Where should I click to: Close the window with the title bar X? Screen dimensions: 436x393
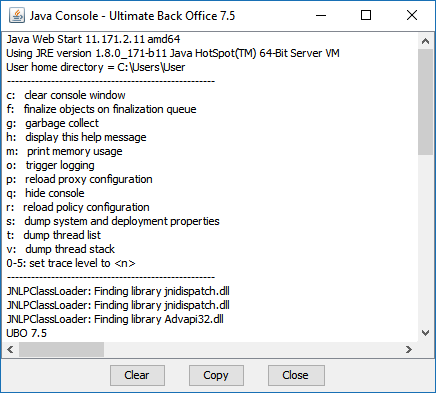point(412,15)
